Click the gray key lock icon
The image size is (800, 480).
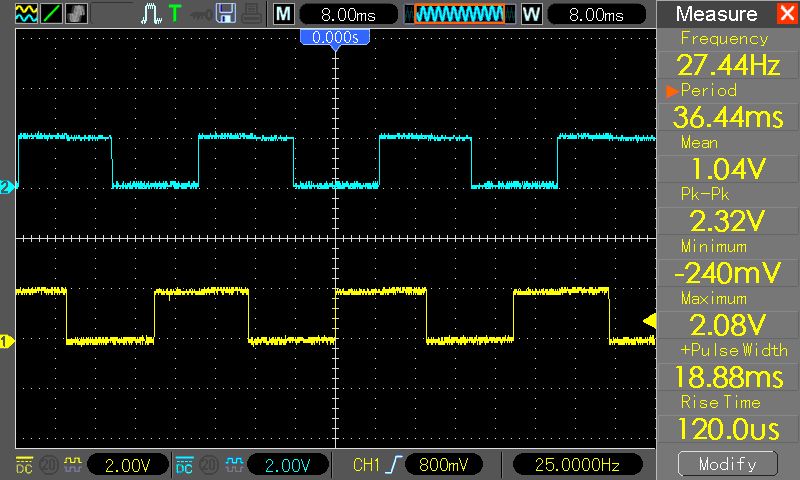[201, 14]
